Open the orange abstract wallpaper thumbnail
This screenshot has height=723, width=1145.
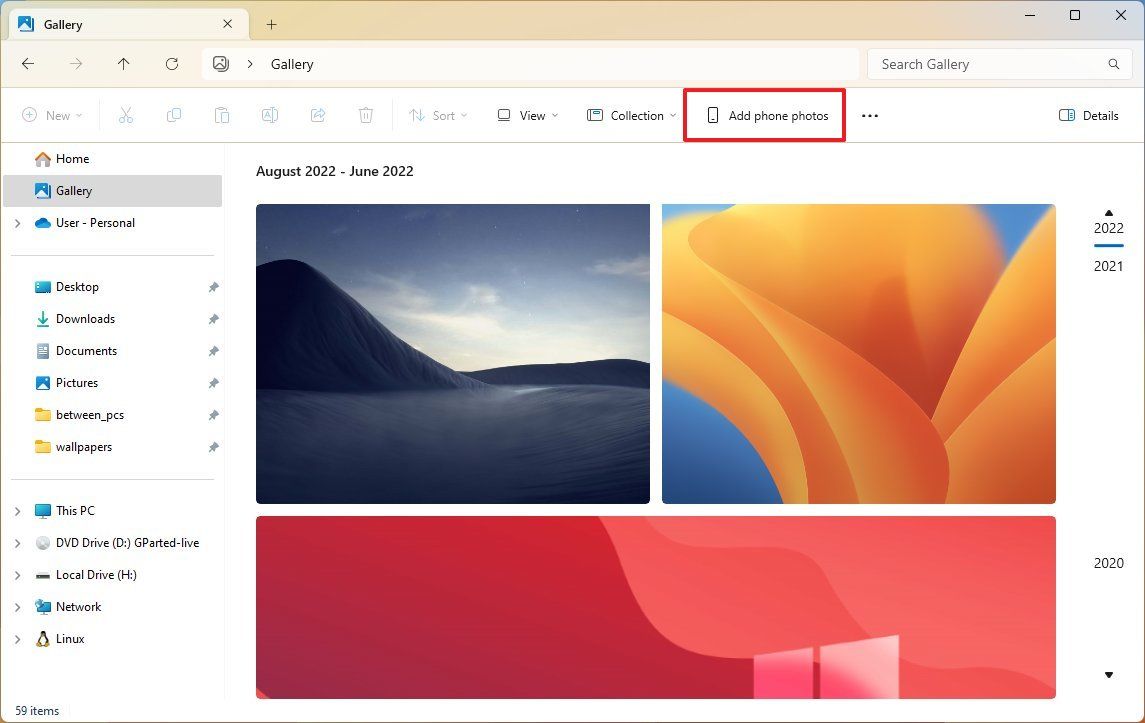click(x=858, y=353)
